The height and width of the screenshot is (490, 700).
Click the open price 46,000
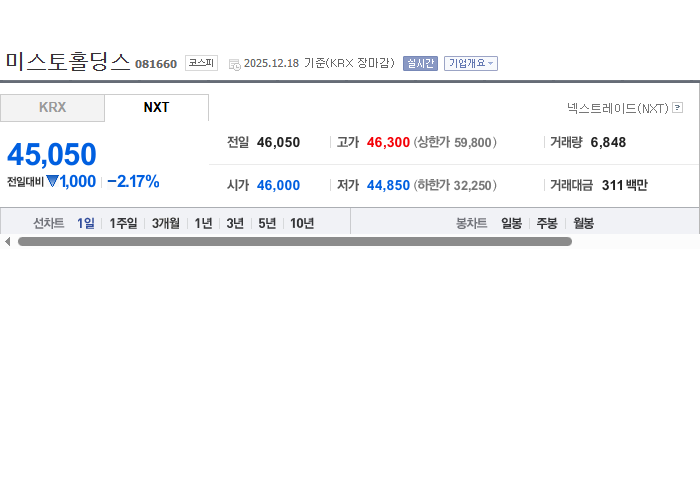[278, 185]
